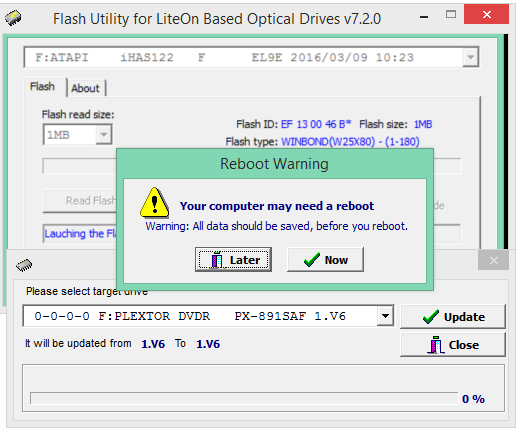This screenshot has width=521, height=434.
Task: Click the 0 % update progress bar
Action: (x=244, y=398)
